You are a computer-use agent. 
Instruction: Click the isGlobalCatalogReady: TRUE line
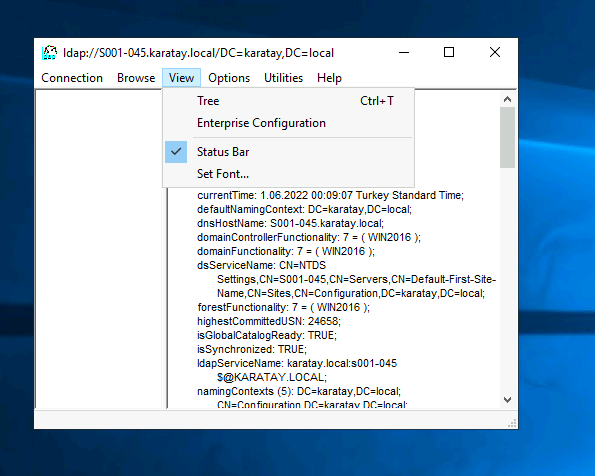tap(267, 335)
